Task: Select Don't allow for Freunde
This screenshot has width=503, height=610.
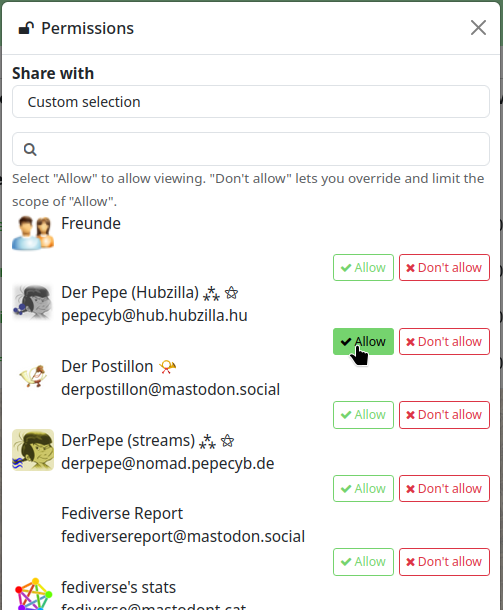Action: pos(444,268)
